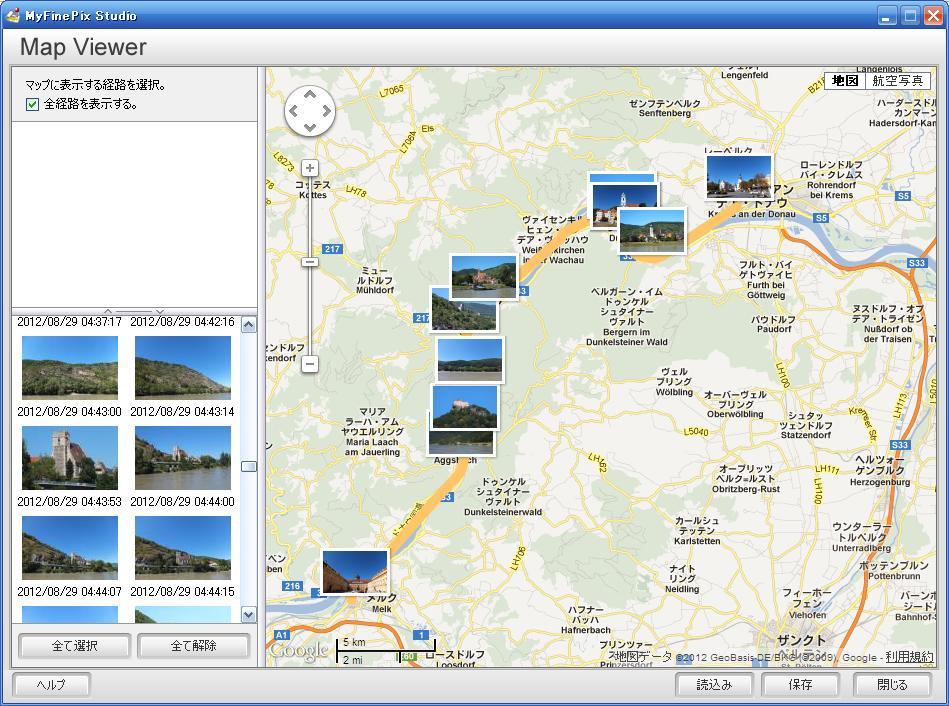Pan the map left with the arrow control
The height and width of the screenshot is (706, 949).
pos(294,111)
